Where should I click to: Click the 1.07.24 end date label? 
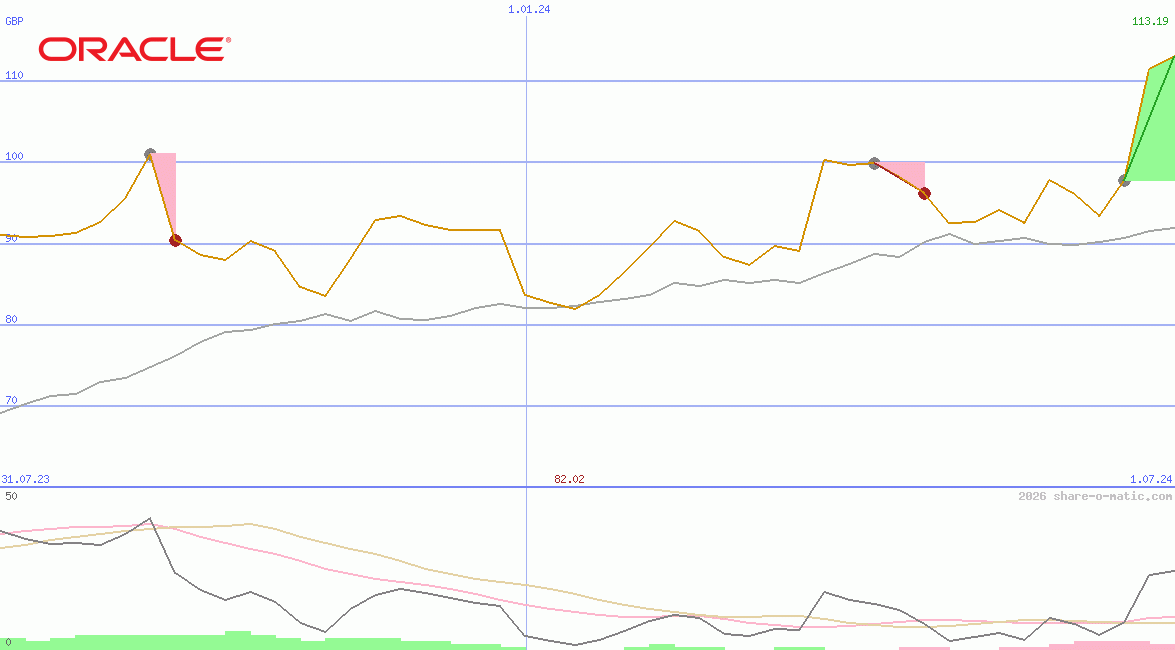1151,479
